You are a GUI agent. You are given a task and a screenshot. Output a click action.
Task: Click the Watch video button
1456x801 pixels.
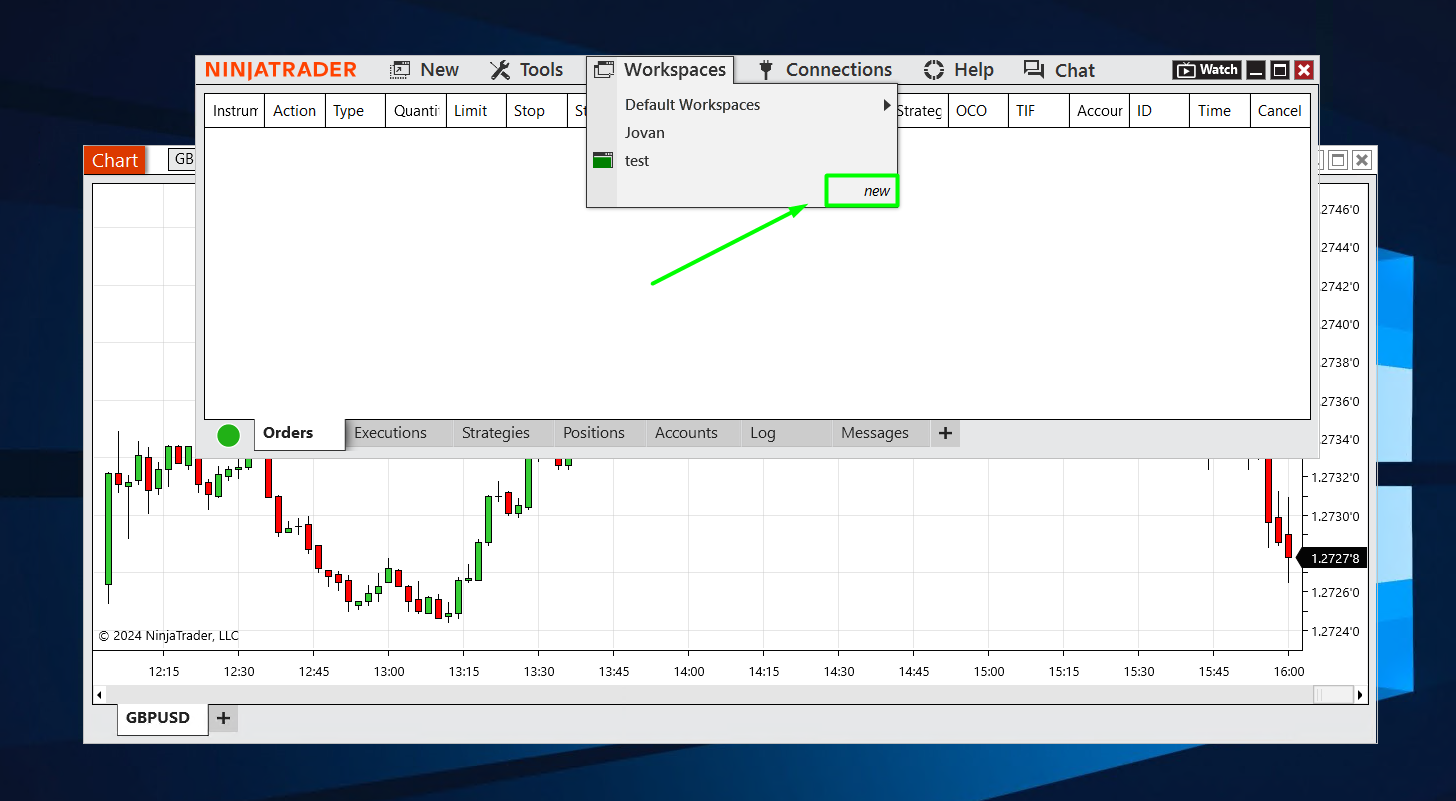[1207, 70]
